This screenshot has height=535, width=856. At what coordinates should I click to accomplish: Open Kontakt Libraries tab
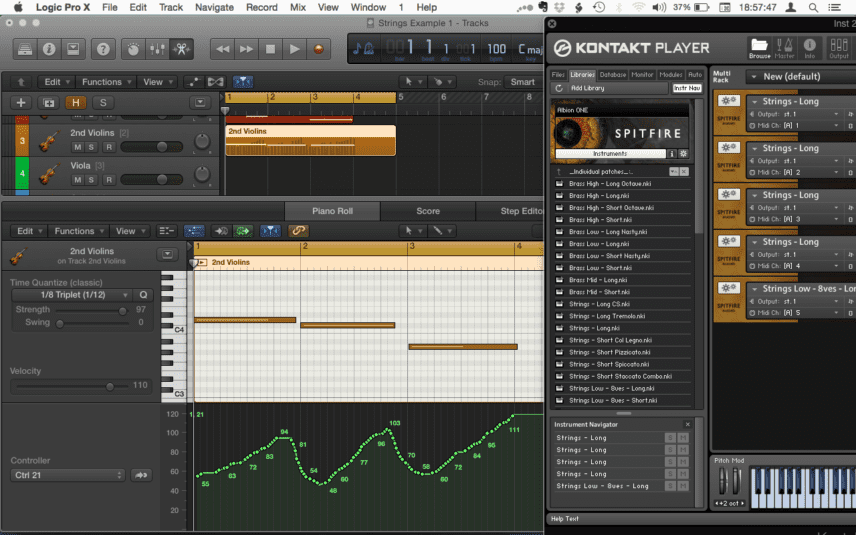pyautogui.click(x=582, y=75)
